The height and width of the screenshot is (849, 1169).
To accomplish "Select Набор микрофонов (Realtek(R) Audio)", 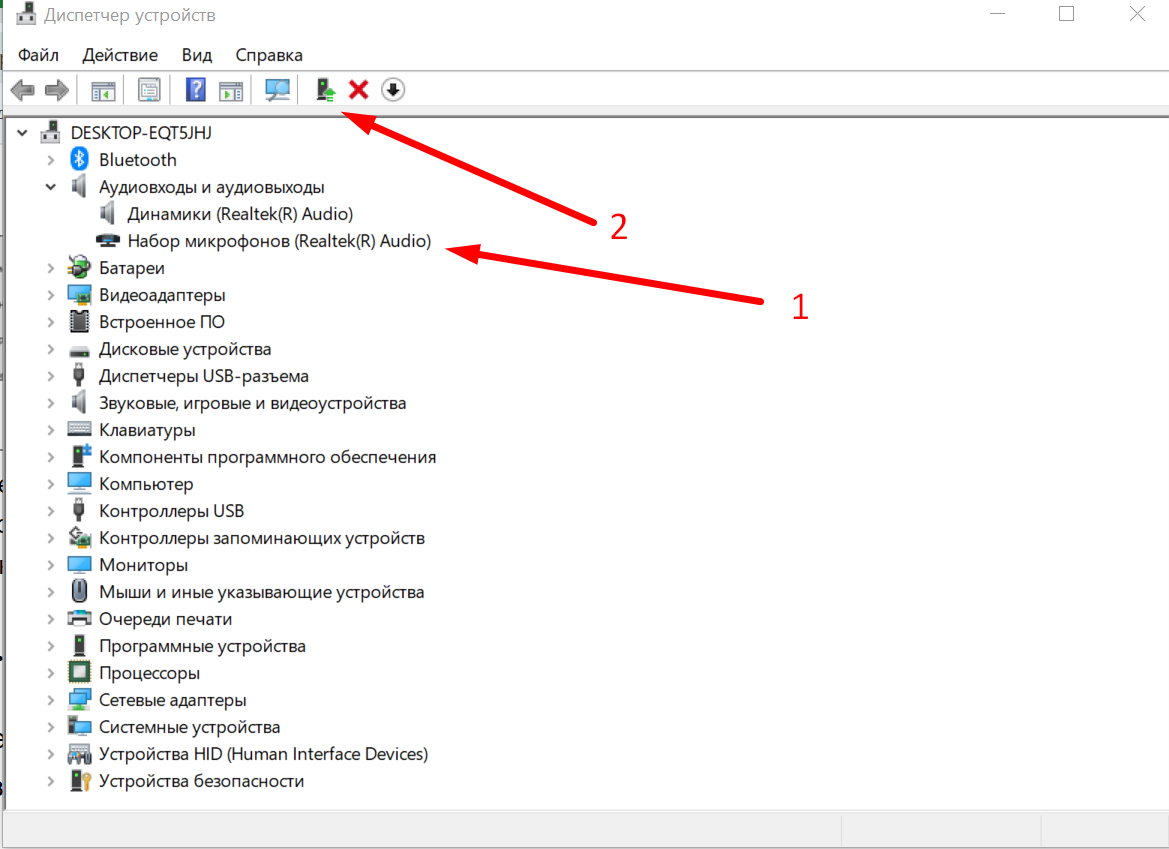I will (x=280, y=241).
